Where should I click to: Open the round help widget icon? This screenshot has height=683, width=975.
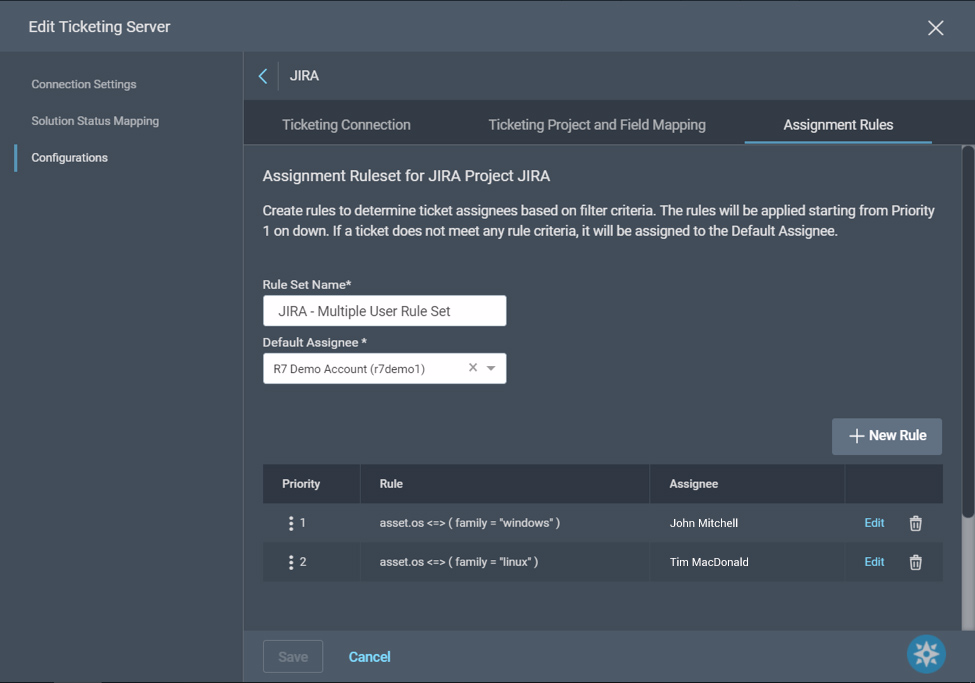click(926, 654)
